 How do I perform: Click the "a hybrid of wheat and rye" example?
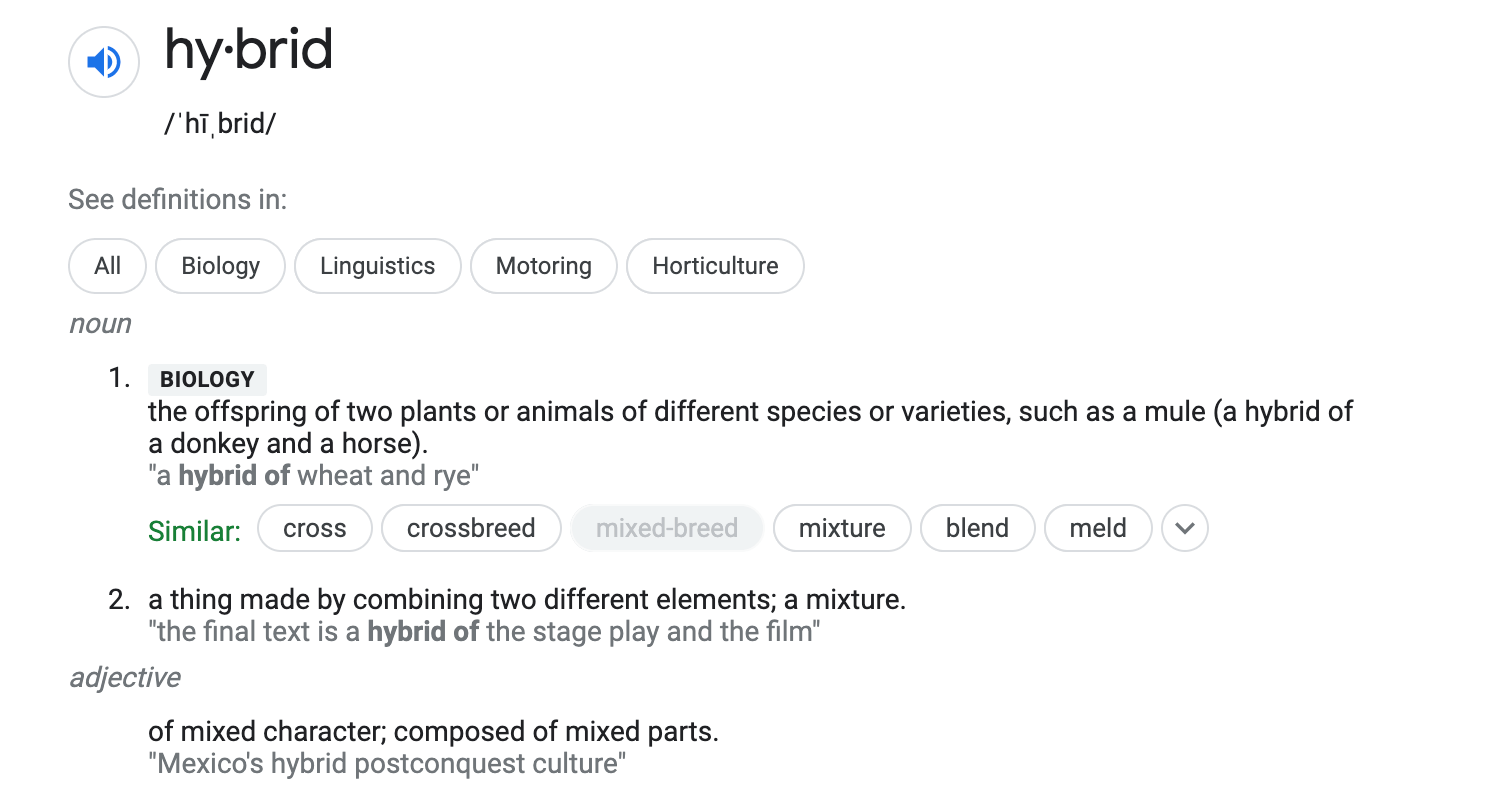(313, 476)
